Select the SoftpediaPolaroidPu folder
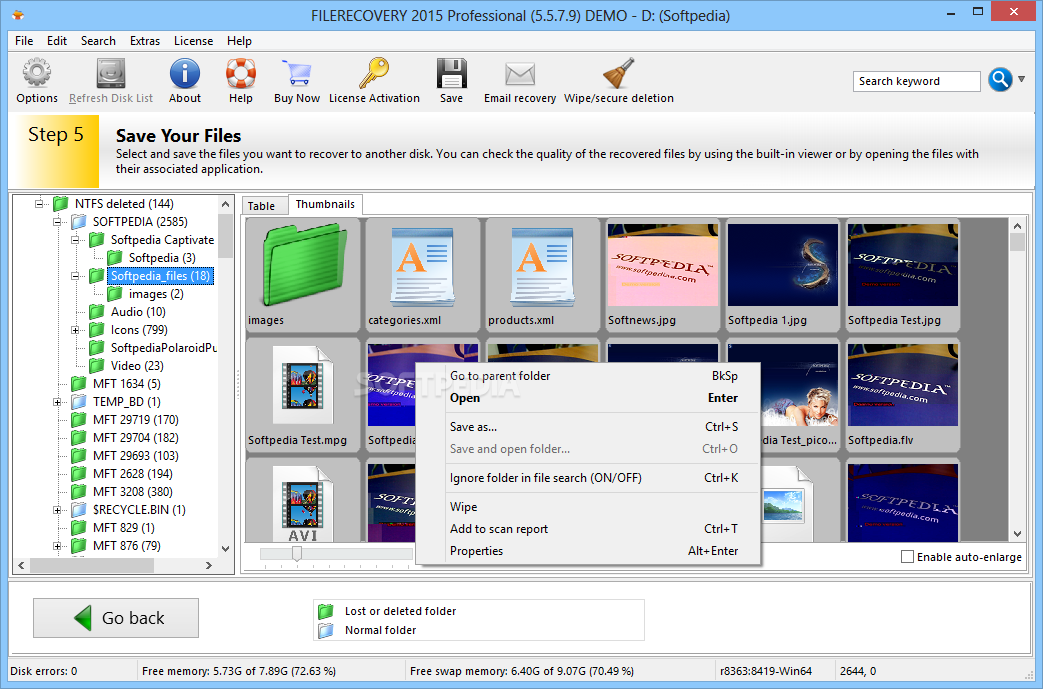 tap(163, 347)
